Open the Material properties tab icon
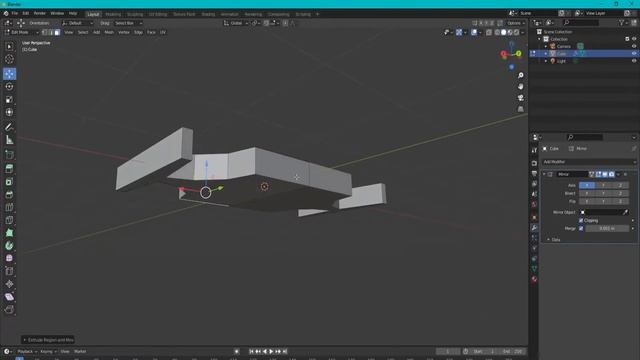Image resolution: width=640 pixels, height=360 pixels. point(534,280)
